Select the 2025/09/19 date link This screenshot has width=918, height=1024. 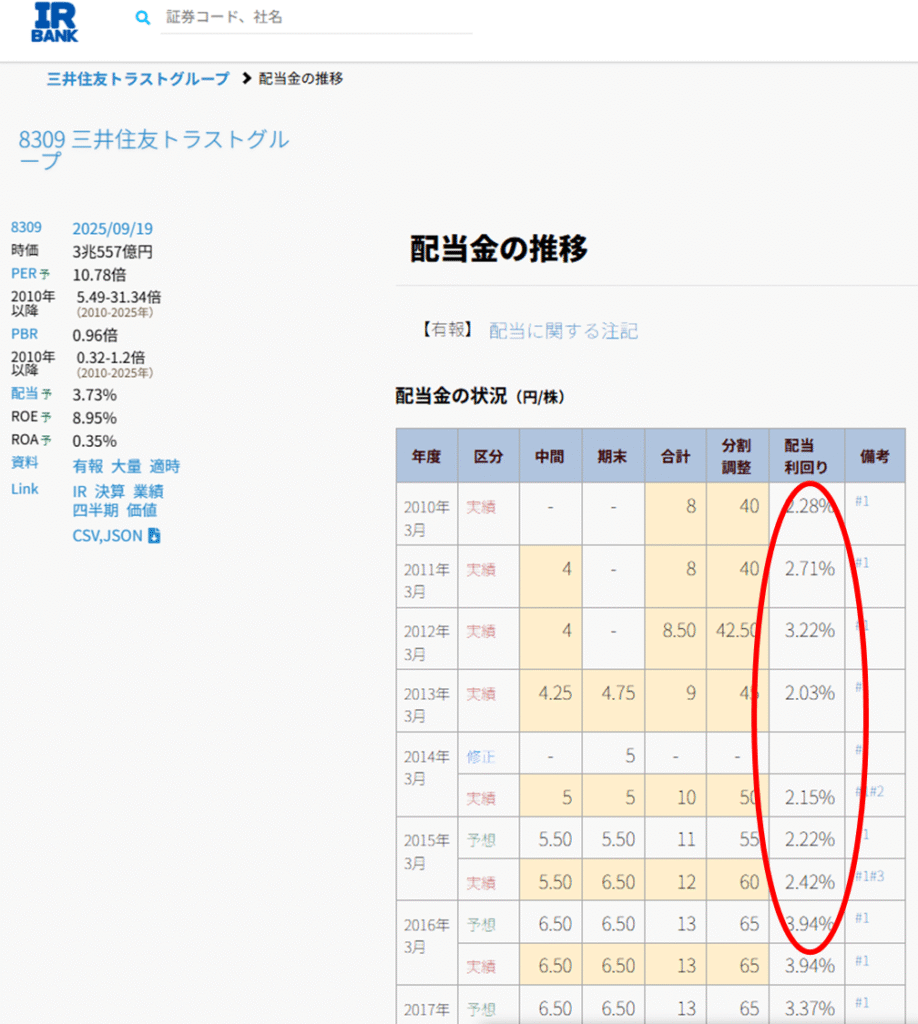(x=112, y=228)
